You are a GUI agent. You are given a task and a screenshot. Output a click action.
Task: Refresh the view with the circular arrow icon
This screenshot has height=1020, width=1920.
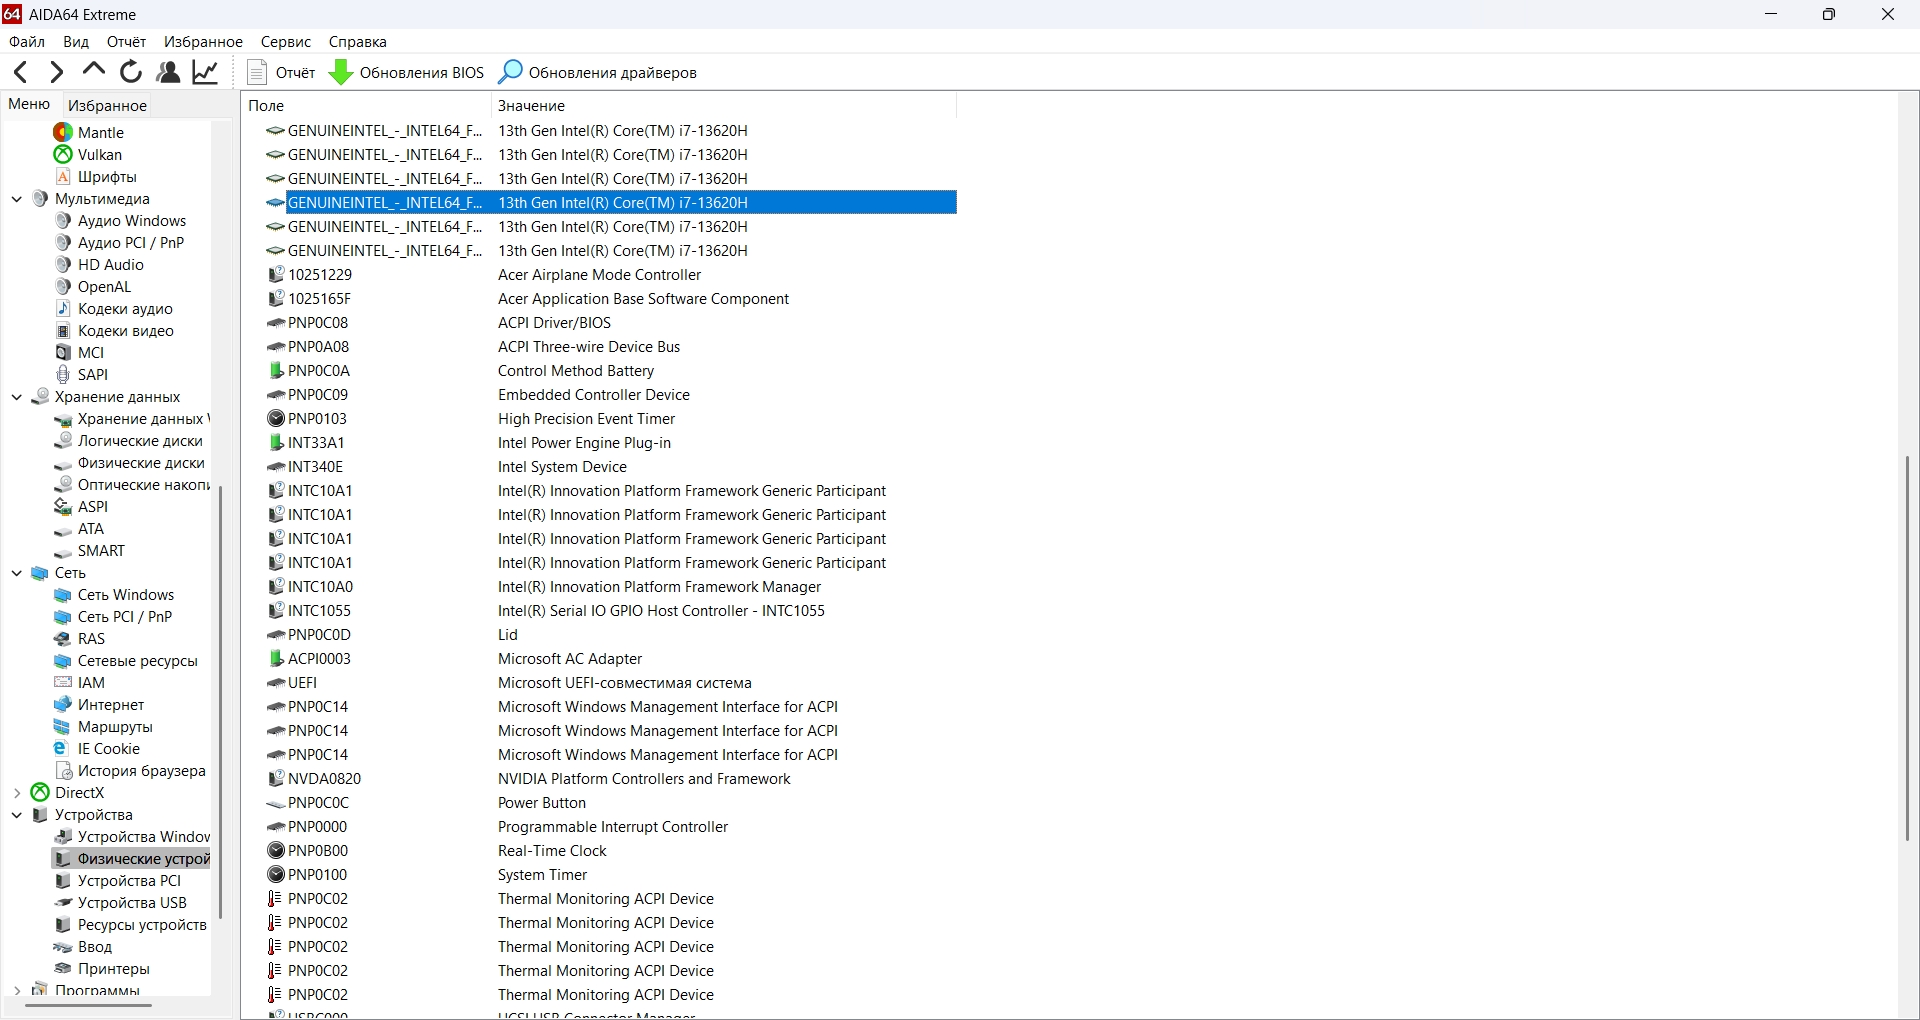coord(131,72)
